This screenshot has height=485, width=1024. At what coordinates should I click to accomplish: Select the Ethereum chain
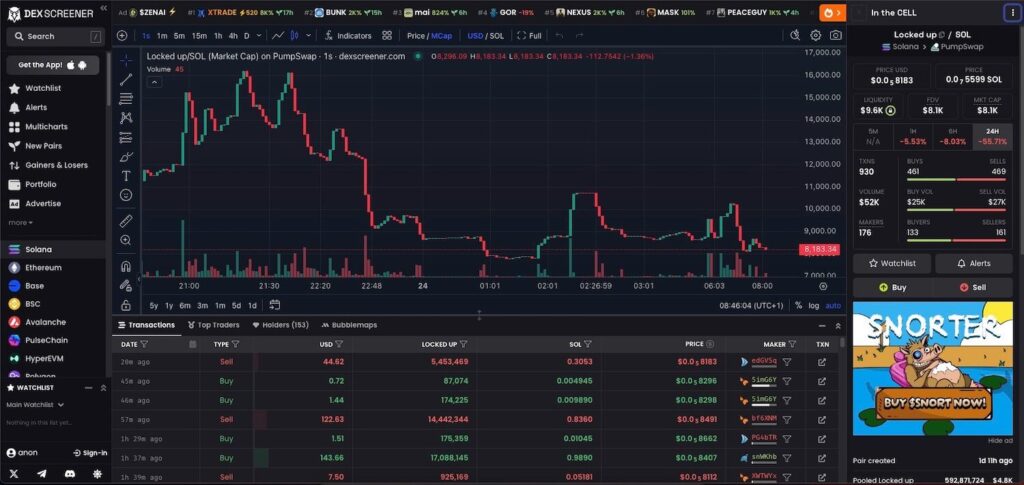43,268
